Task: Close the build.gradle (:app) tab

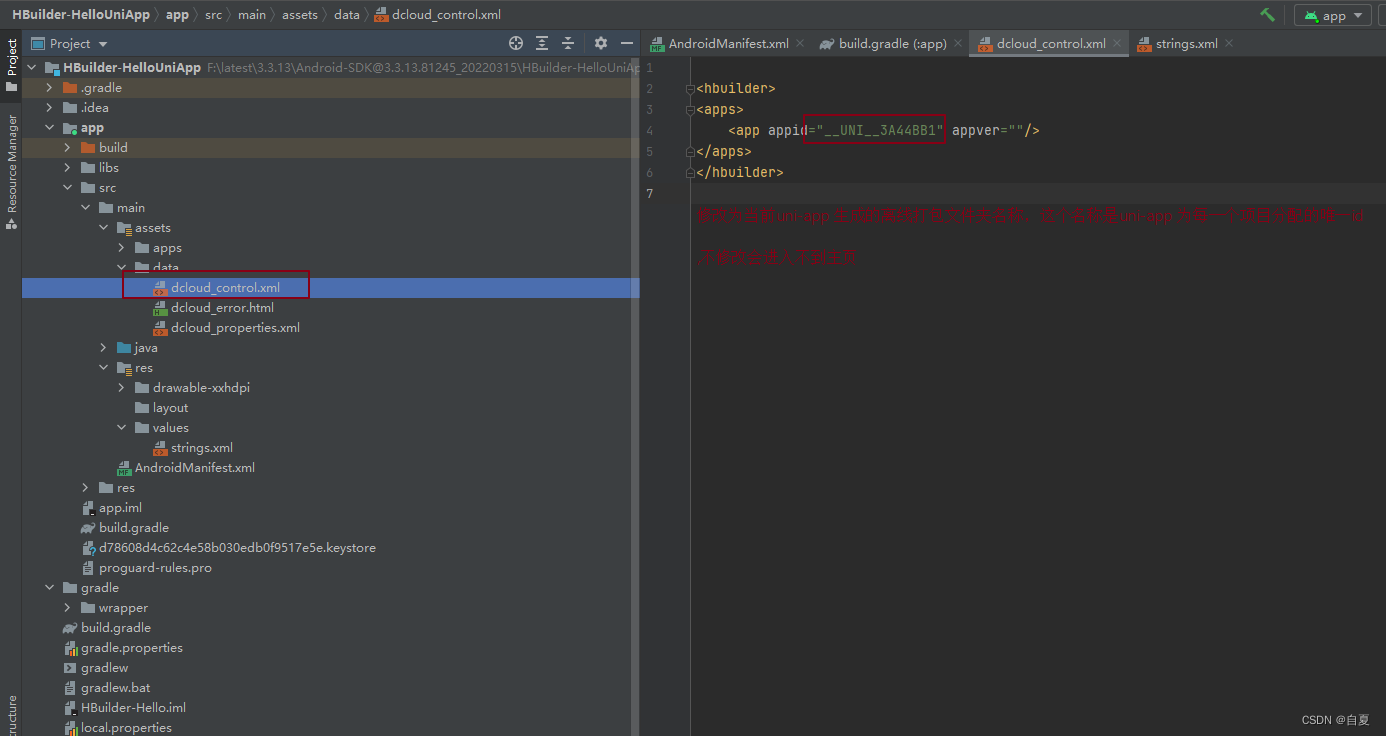Action: (x=958, y=43)
